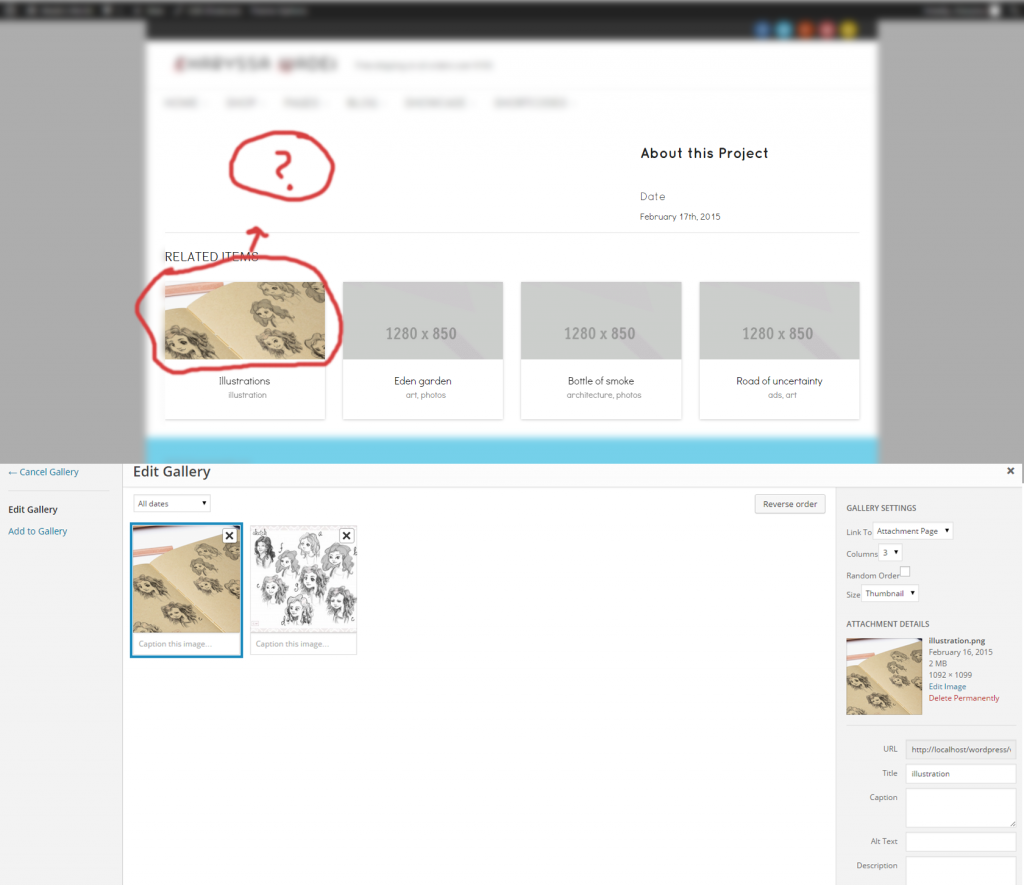Click the orange social icon in the header
The width and height of the screenshot is (1024, 885).
click(x=806, y=30)
